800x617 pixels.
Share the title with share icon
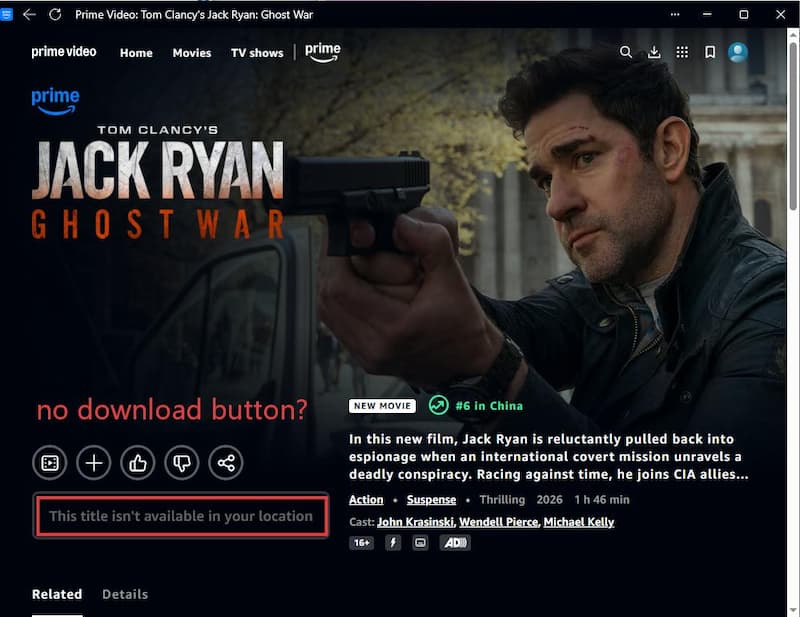tap(226, 463)
